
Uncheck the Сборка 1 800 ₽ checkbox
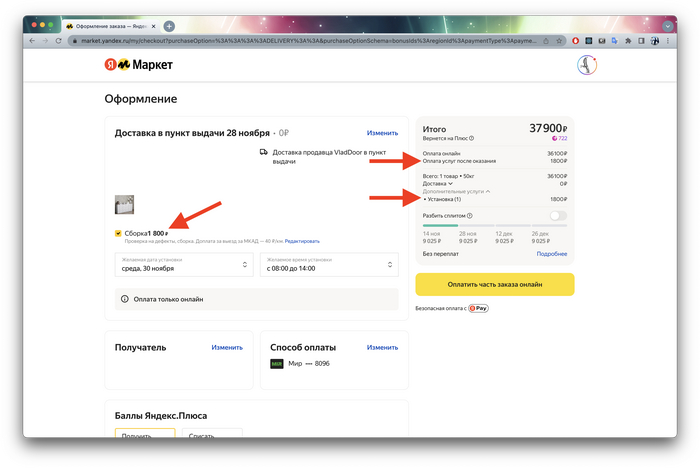[118, 233]
